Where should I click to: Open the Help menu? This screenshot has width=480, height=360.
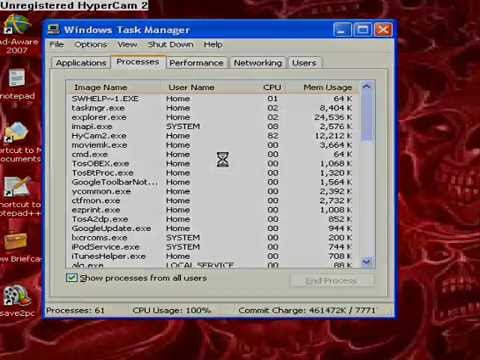213,44
